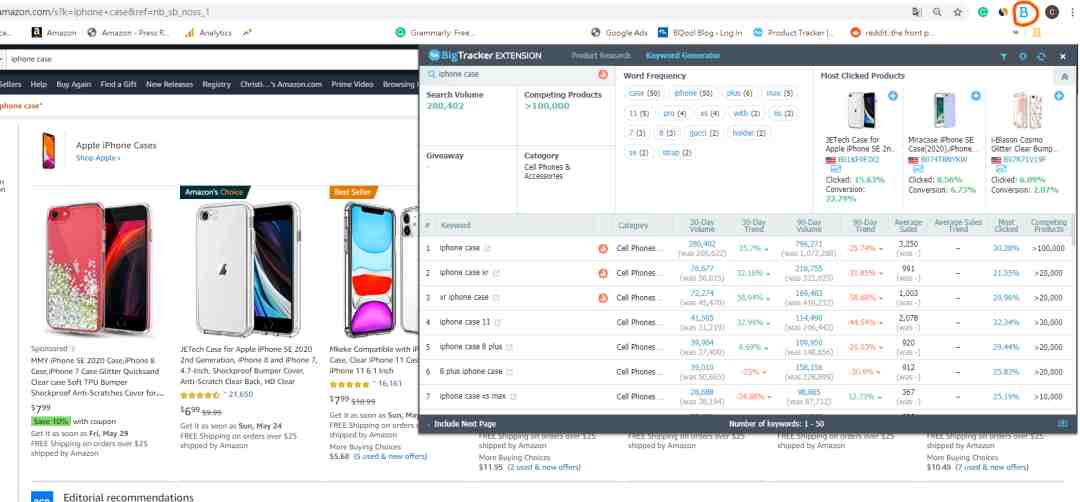Open the Google Ads bookmark

coord(620,32)
